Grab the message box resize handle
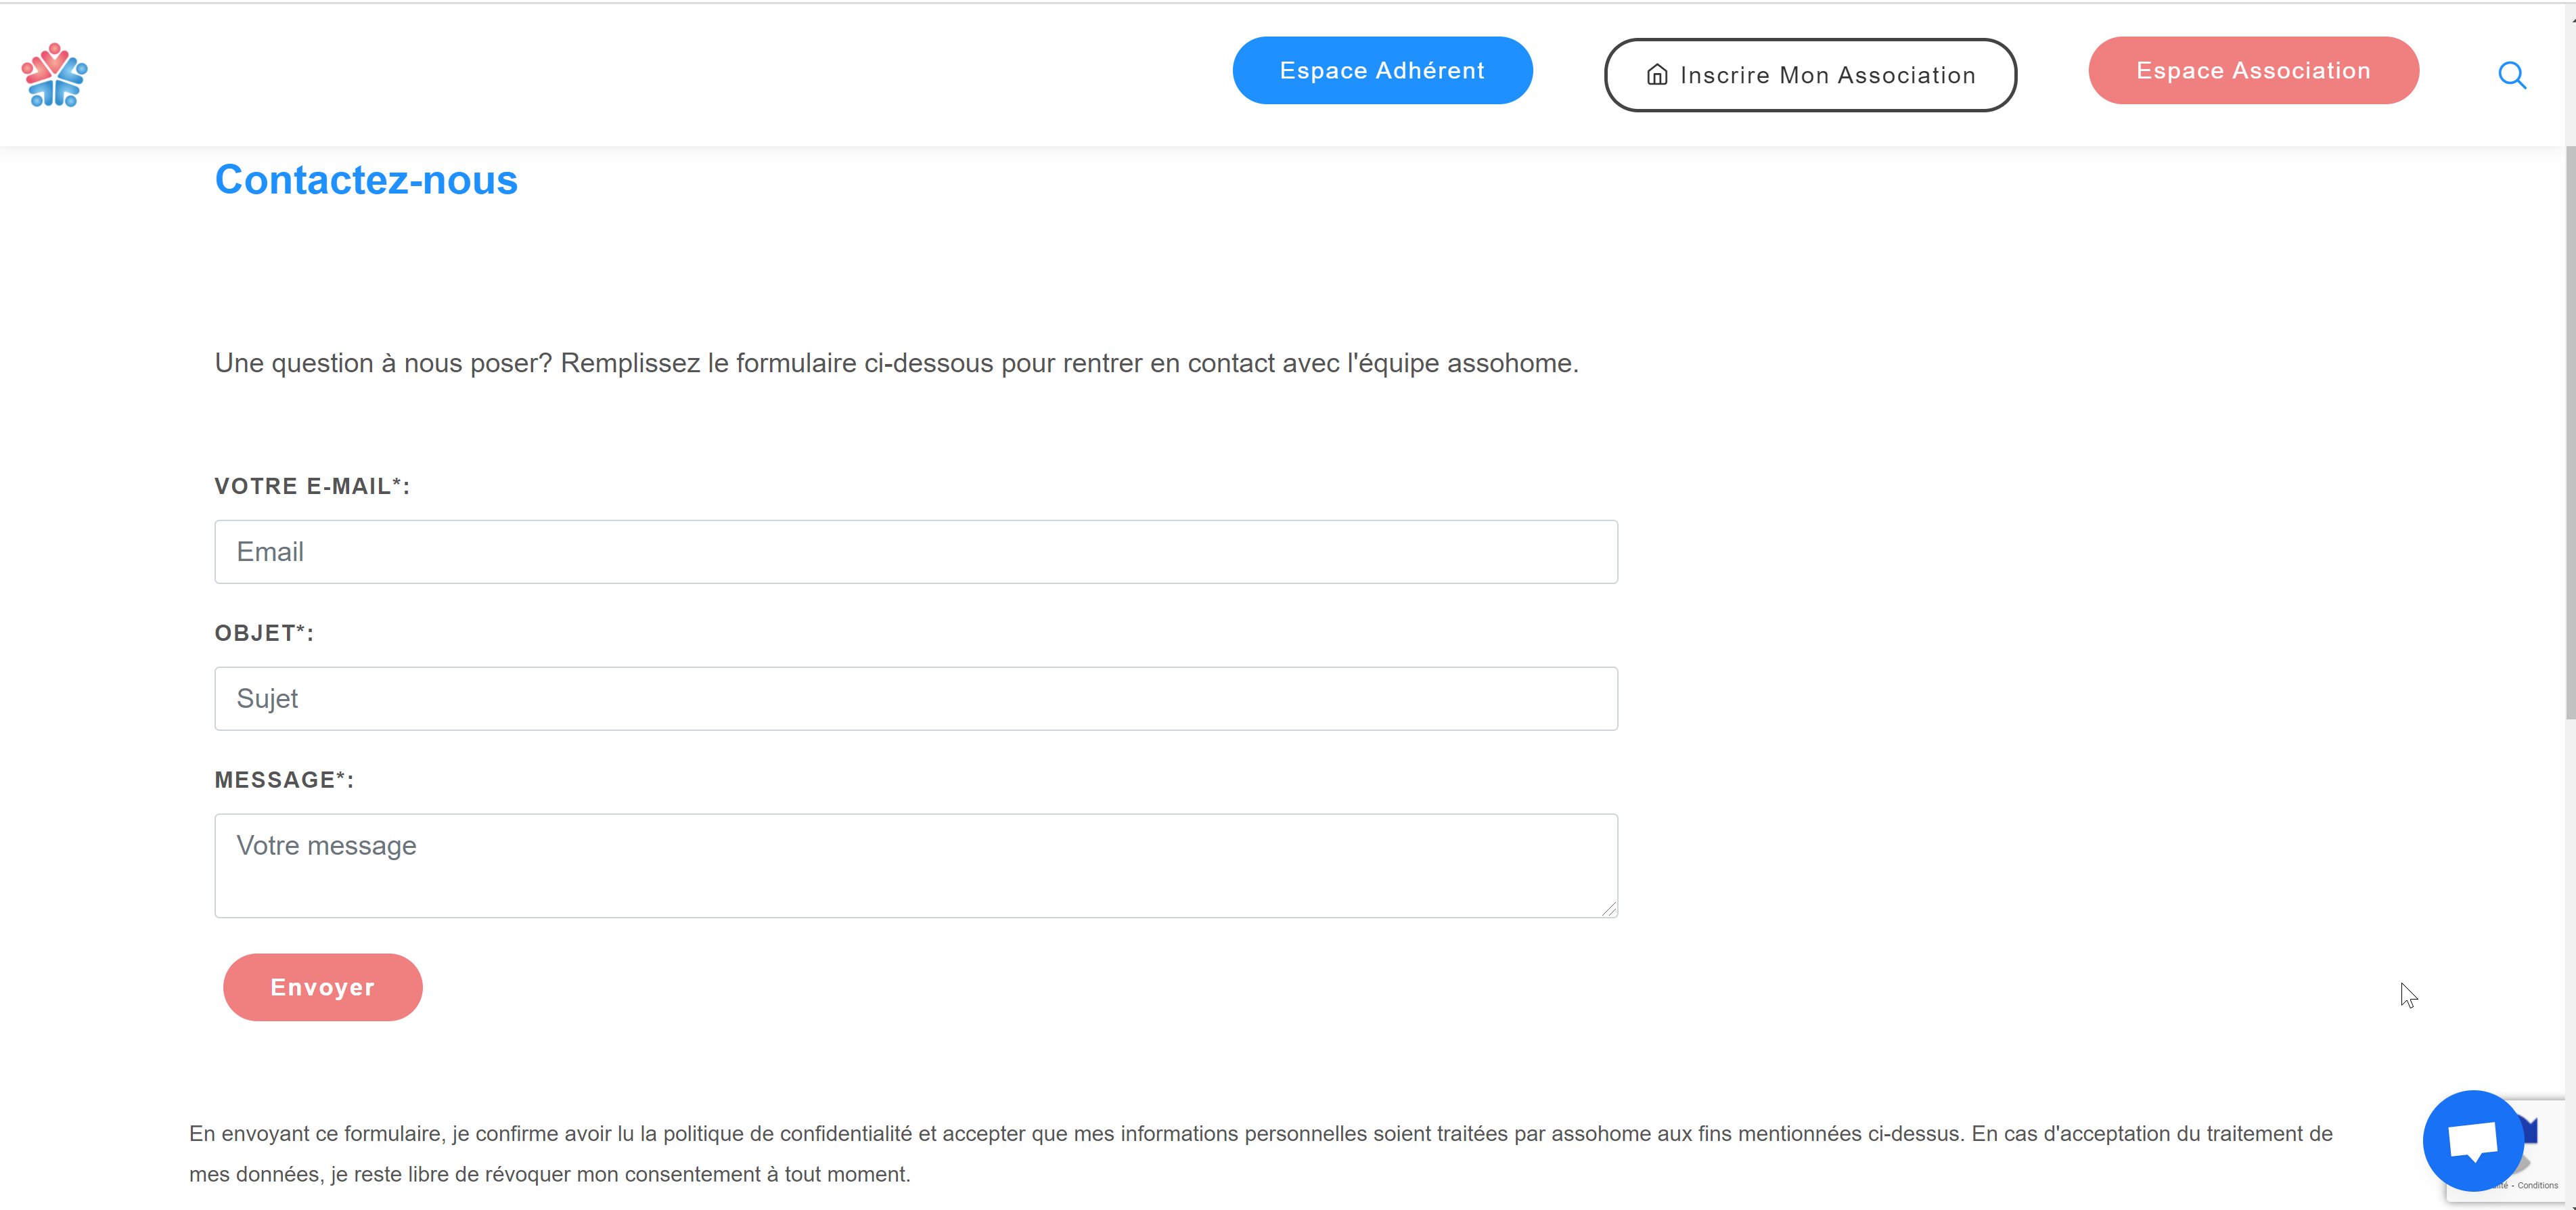The width and height of the screenshot is (2576, 1210). click(x=1608, y=908)
